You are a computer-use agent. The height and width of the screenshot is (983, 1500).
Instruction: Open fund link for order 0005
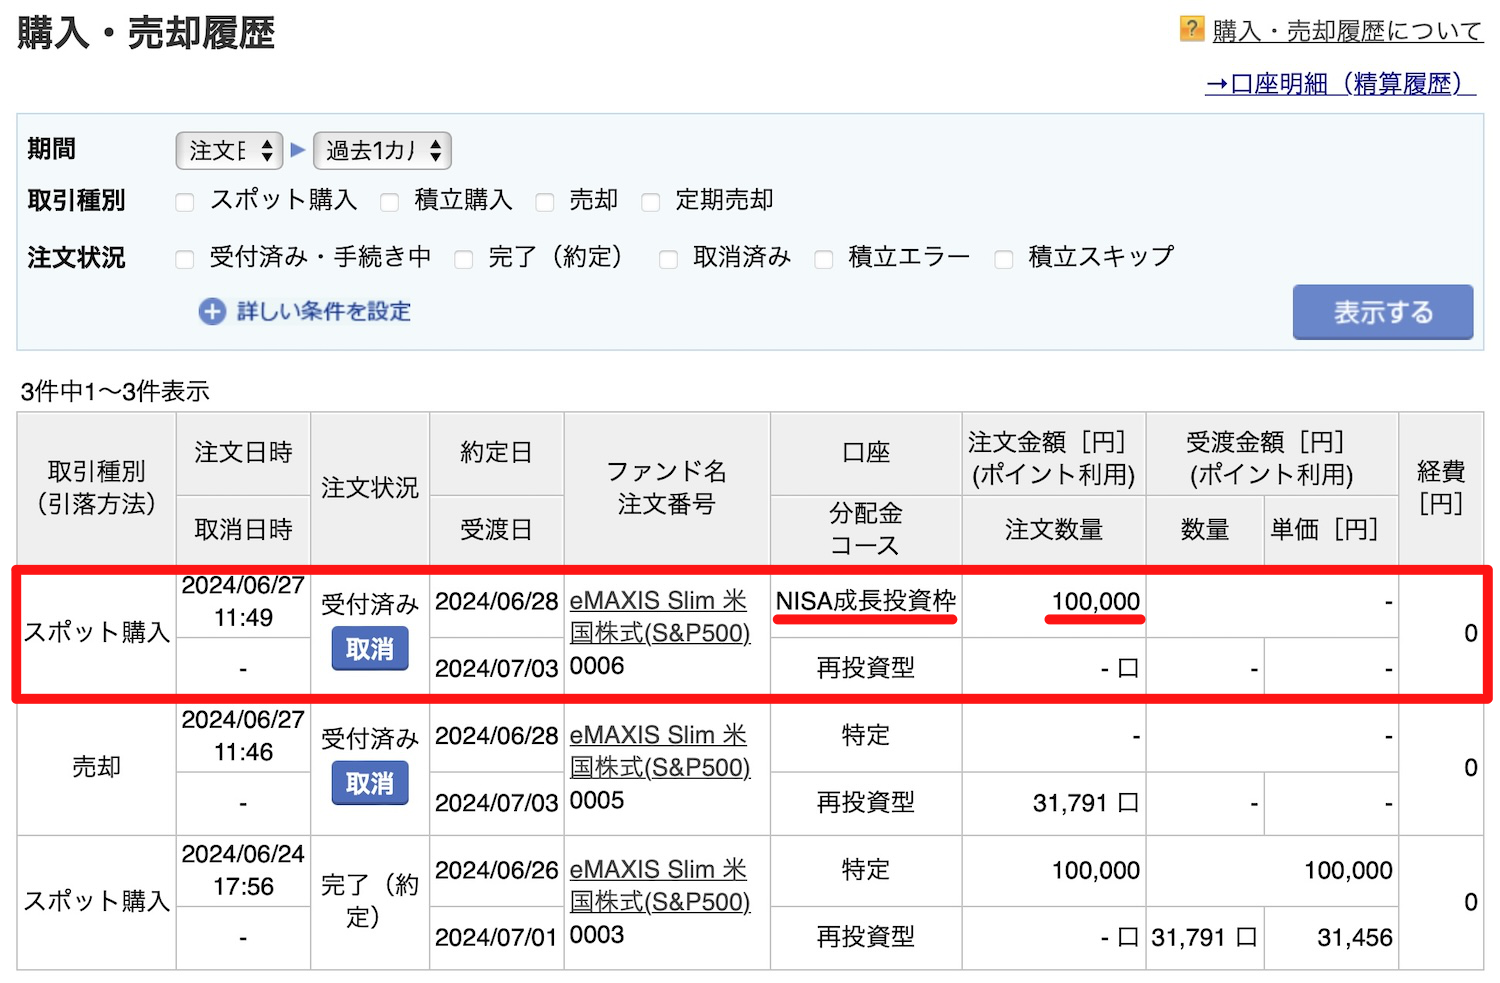(659, 751)
